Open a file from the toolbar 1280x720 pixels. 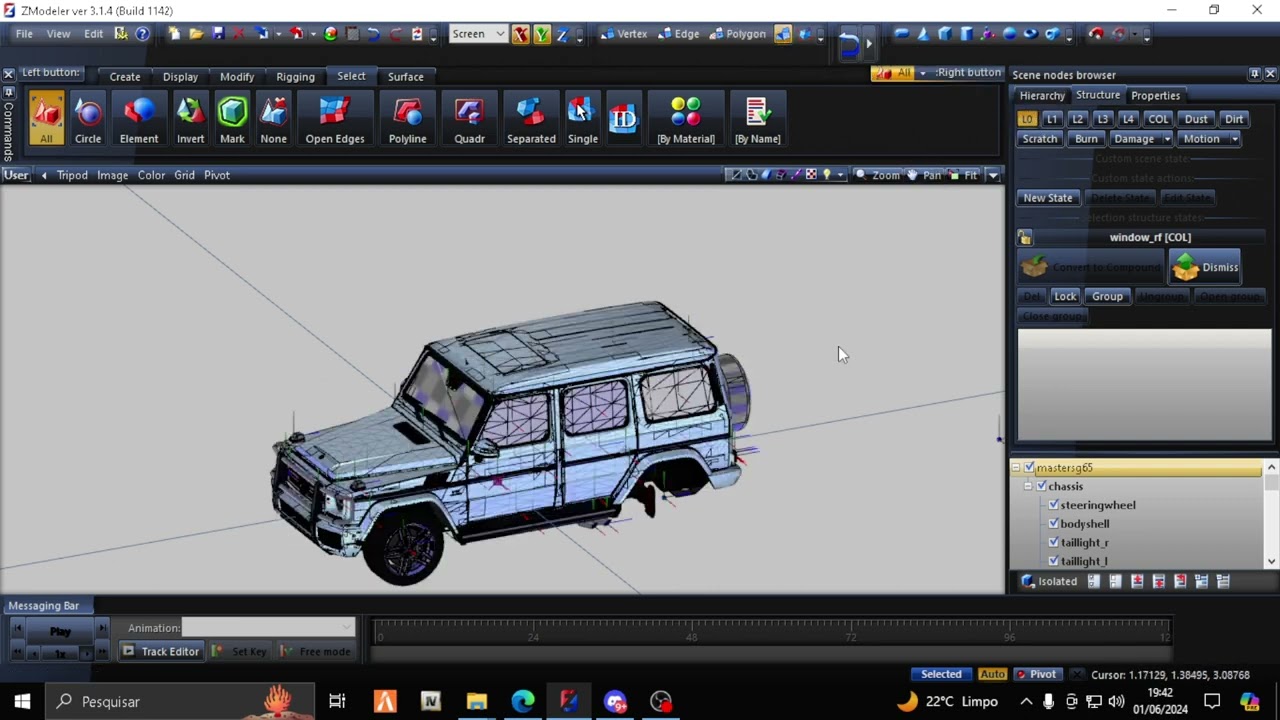(196, 34)
